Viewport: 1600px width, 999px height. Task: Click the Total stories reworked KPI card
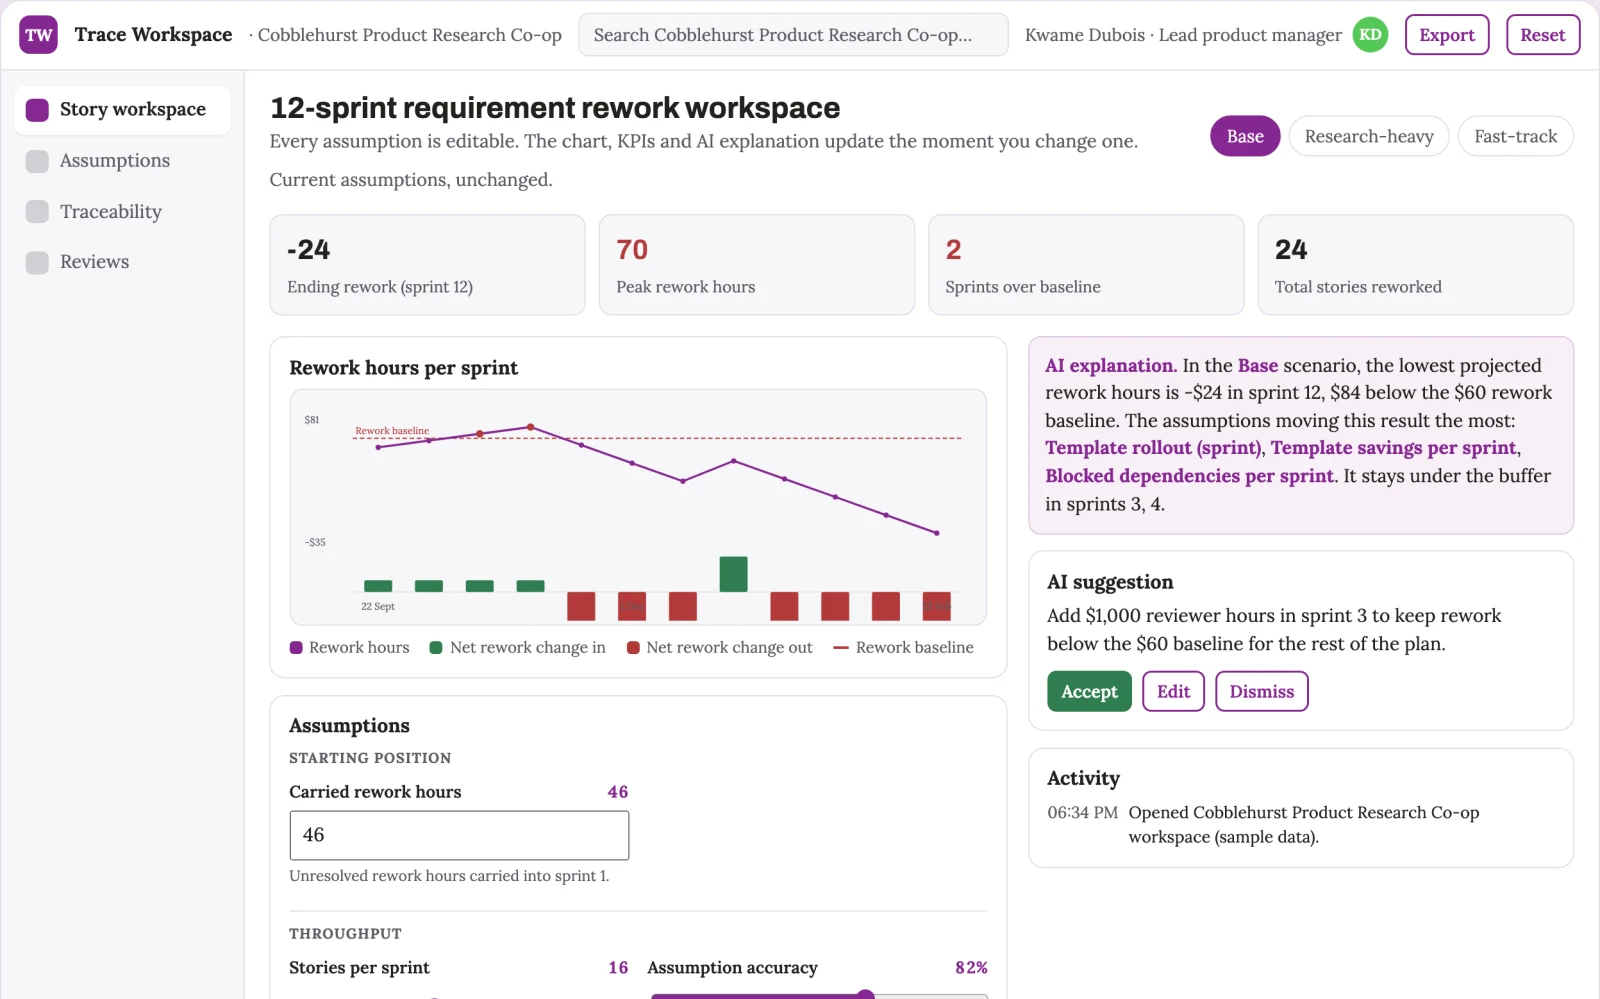tap(1415, 265)
